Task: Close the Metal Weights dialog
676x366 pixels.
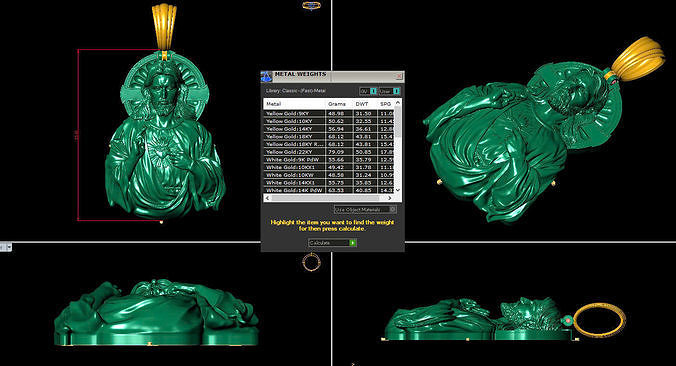Action: coord(399,76)
